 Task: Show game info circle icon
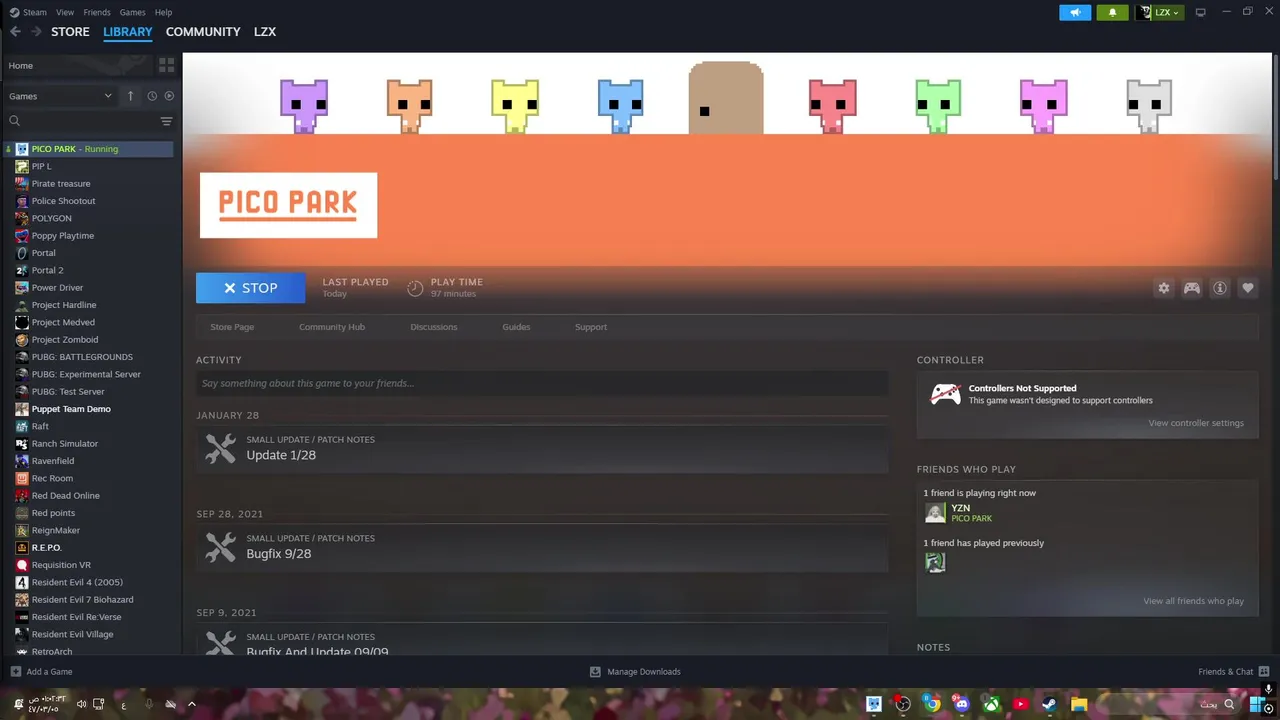[1220, 288]
